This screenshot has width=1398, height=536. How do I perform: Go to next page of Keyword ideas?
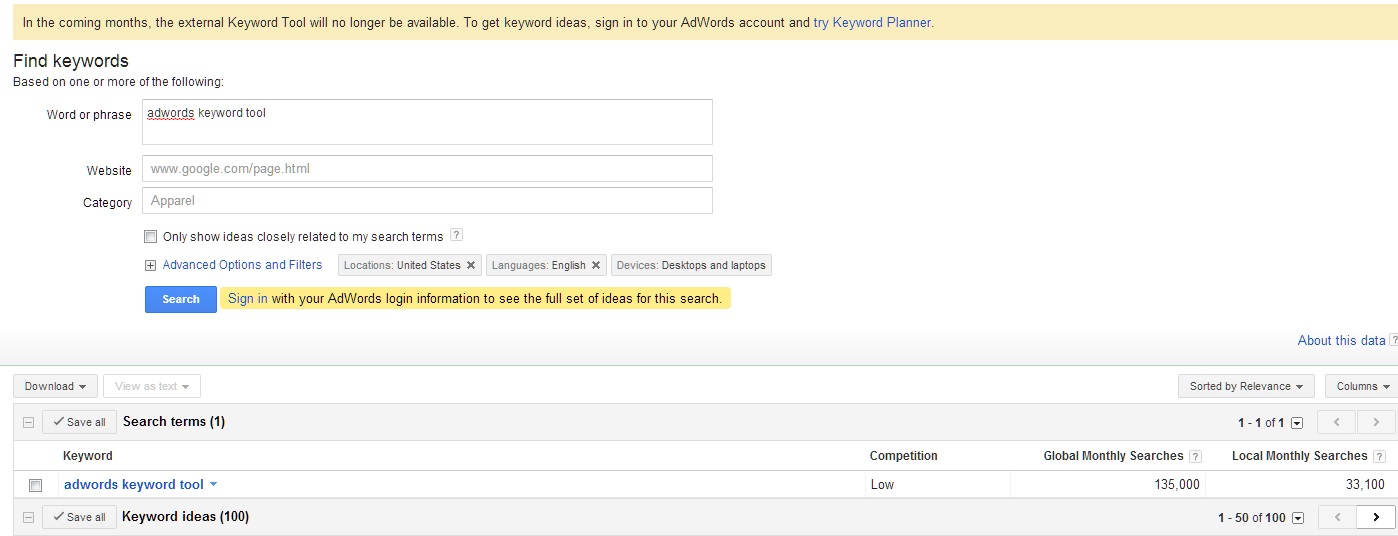(1376, 517)
